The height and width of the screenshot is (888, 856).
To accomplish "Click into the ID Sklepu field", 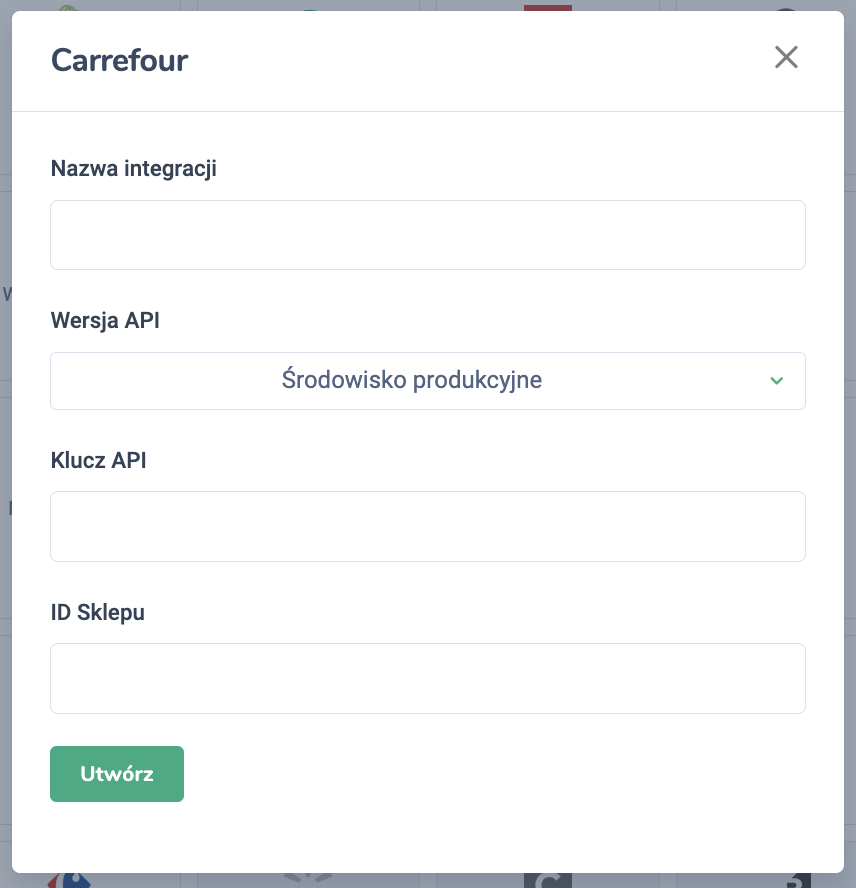I will point(427,678).
